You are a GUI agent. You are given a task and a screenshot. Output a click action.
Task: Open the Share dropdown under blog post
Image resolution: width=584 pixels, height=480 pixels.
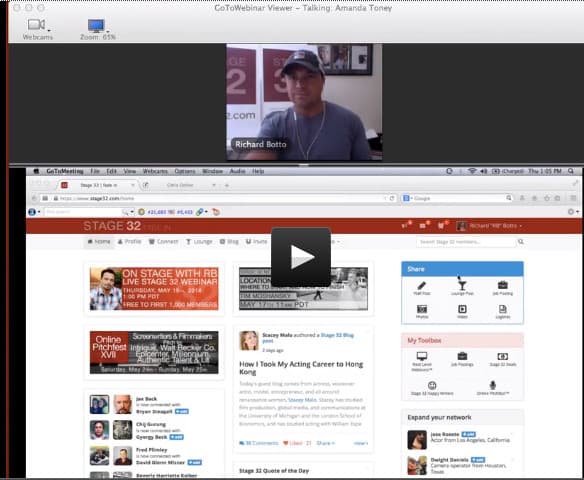coord(326,443)
